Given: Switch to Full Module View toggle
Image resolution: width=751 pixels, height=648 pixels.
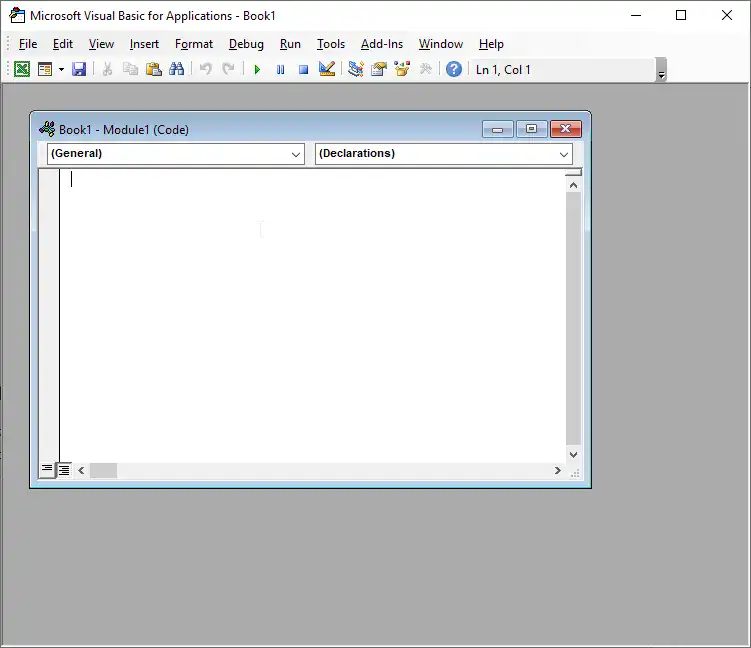Looking at the screenshot, I should pyautogui.click(x=64, y=470).
